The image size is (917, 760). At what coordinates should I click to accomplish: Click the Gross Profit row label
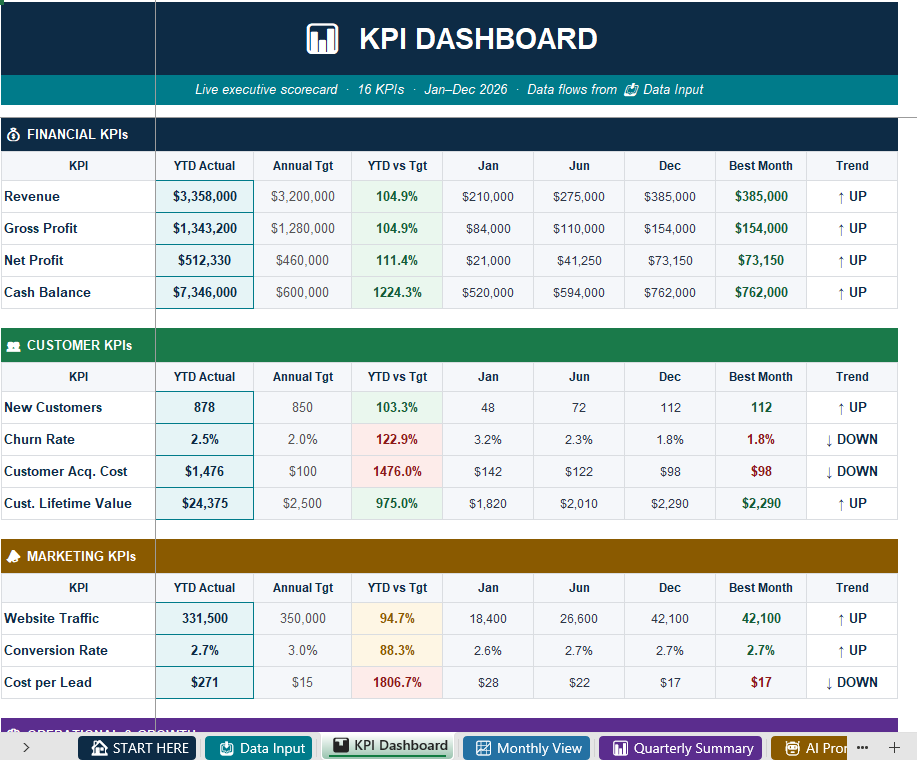click(x=78, y=229)
